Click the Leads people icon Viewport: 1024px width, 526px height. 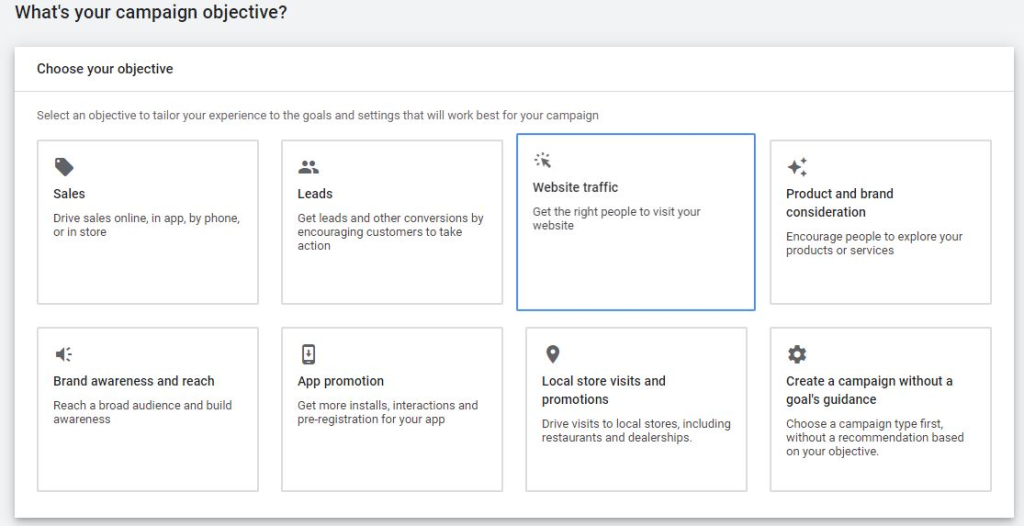[x=308, y=167]
